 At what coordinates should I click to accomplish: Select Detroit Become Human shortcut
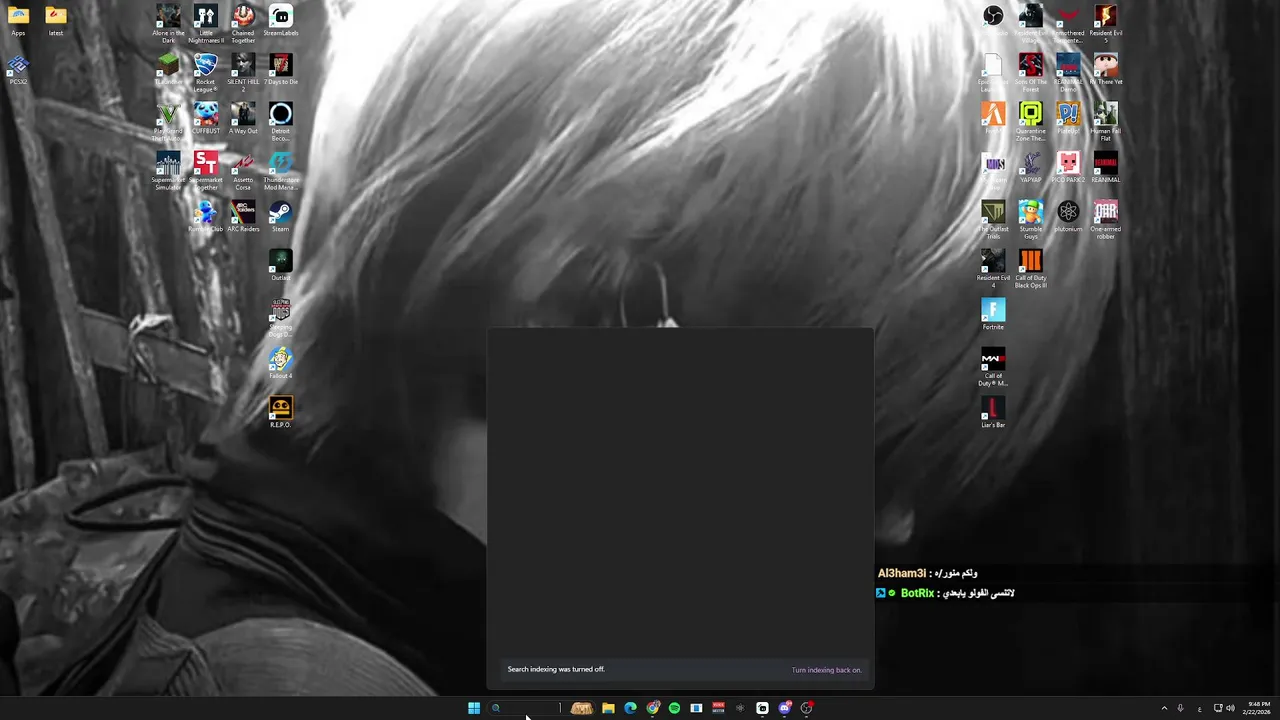click(x=281, y=122)
